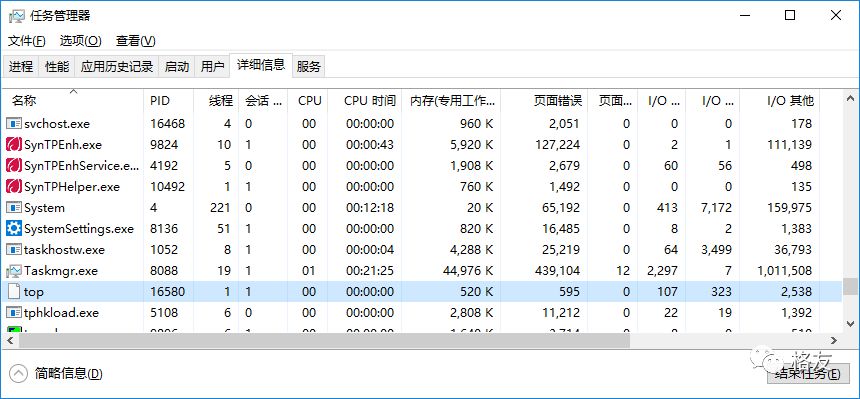
Task: Open the 选项(O) menu
Action: [81, 41]
